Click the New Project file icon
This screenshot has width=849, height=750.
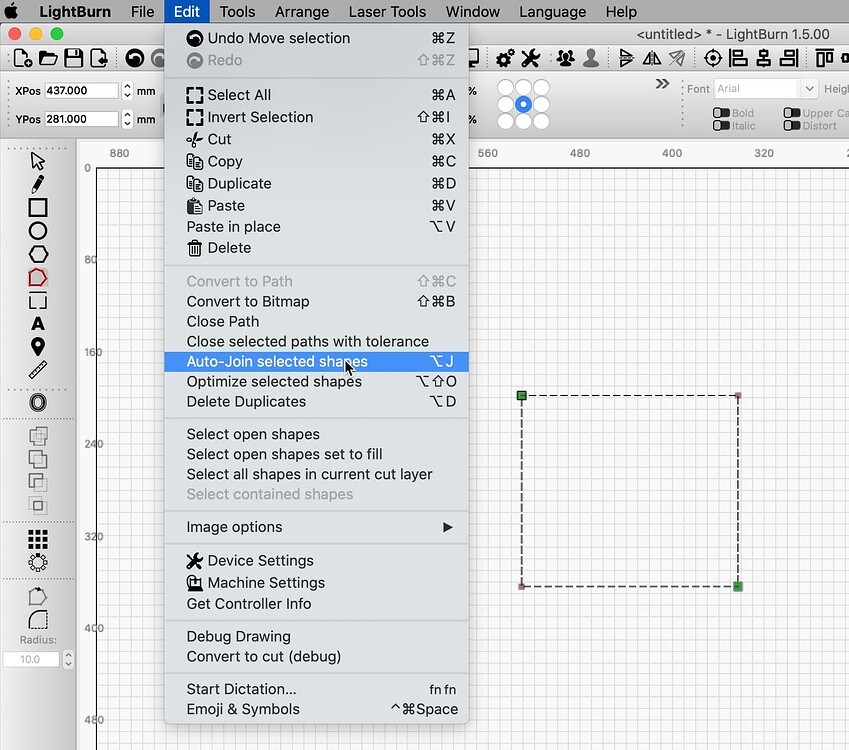coord(22,58)
